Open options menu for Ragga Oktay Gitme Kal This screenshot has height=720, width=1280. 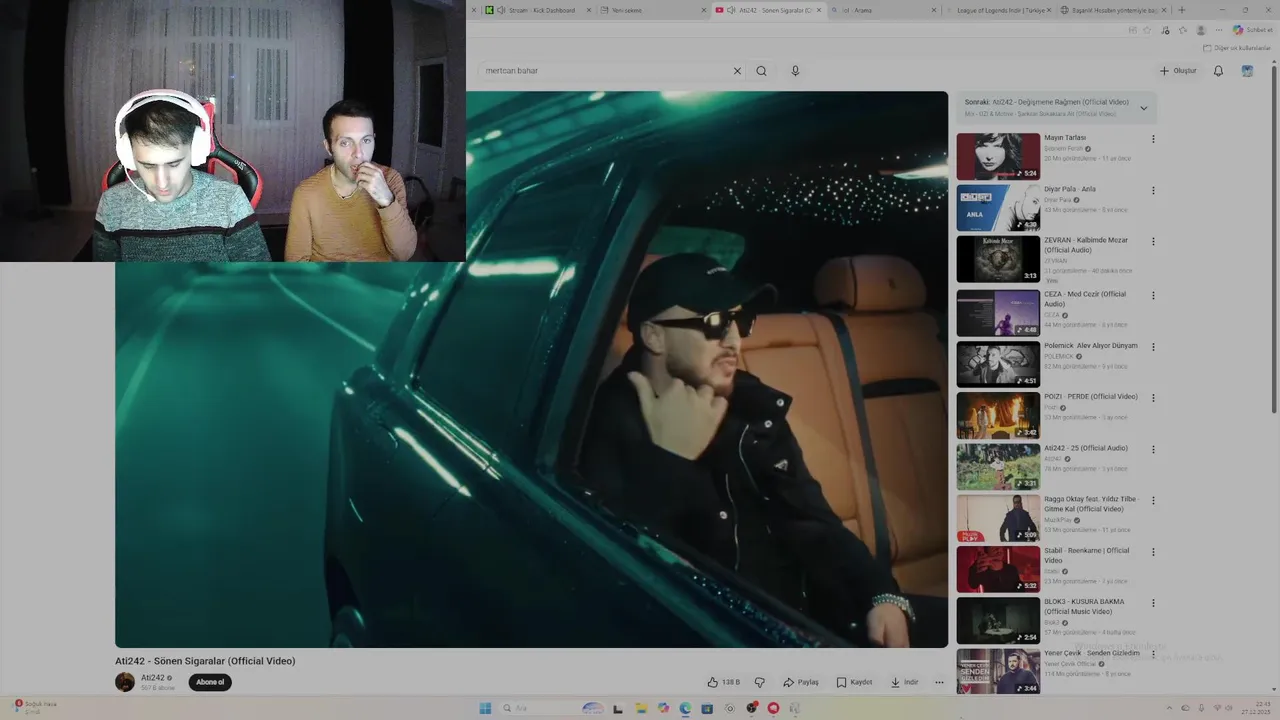tap(1153, 500)
